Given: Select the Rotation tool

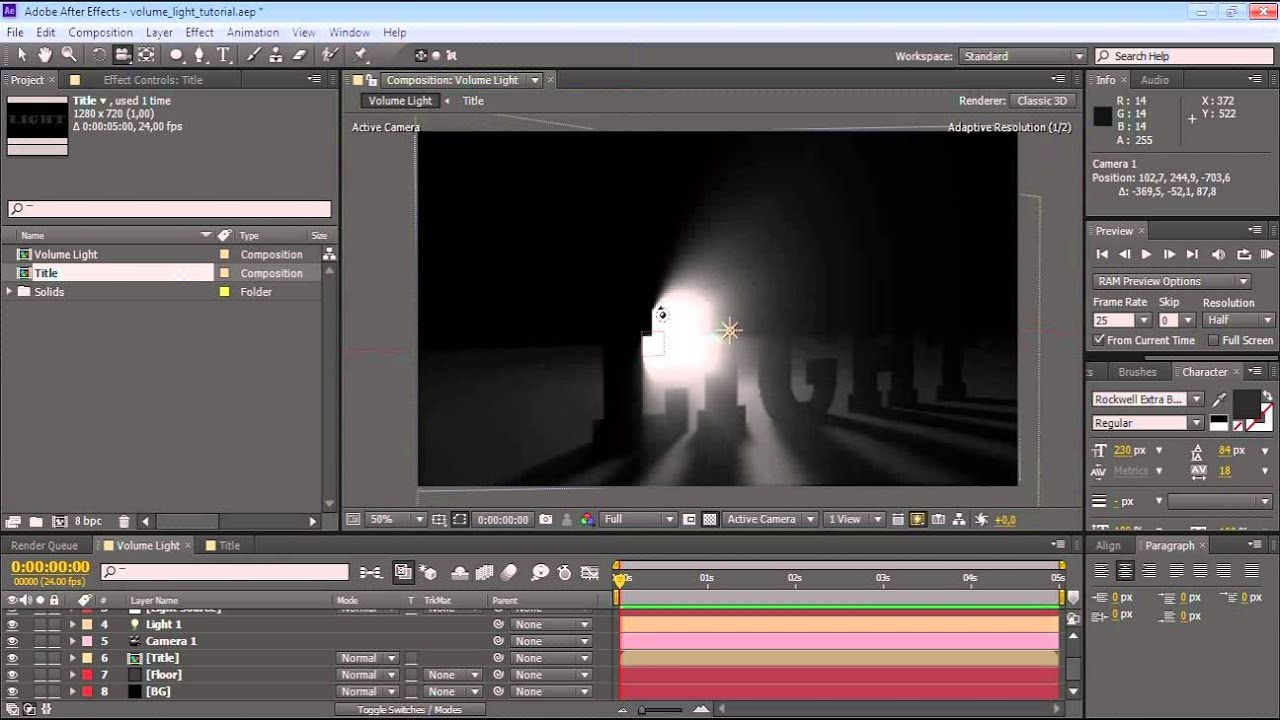Looking at the screenshot, I should coord(99,55).
